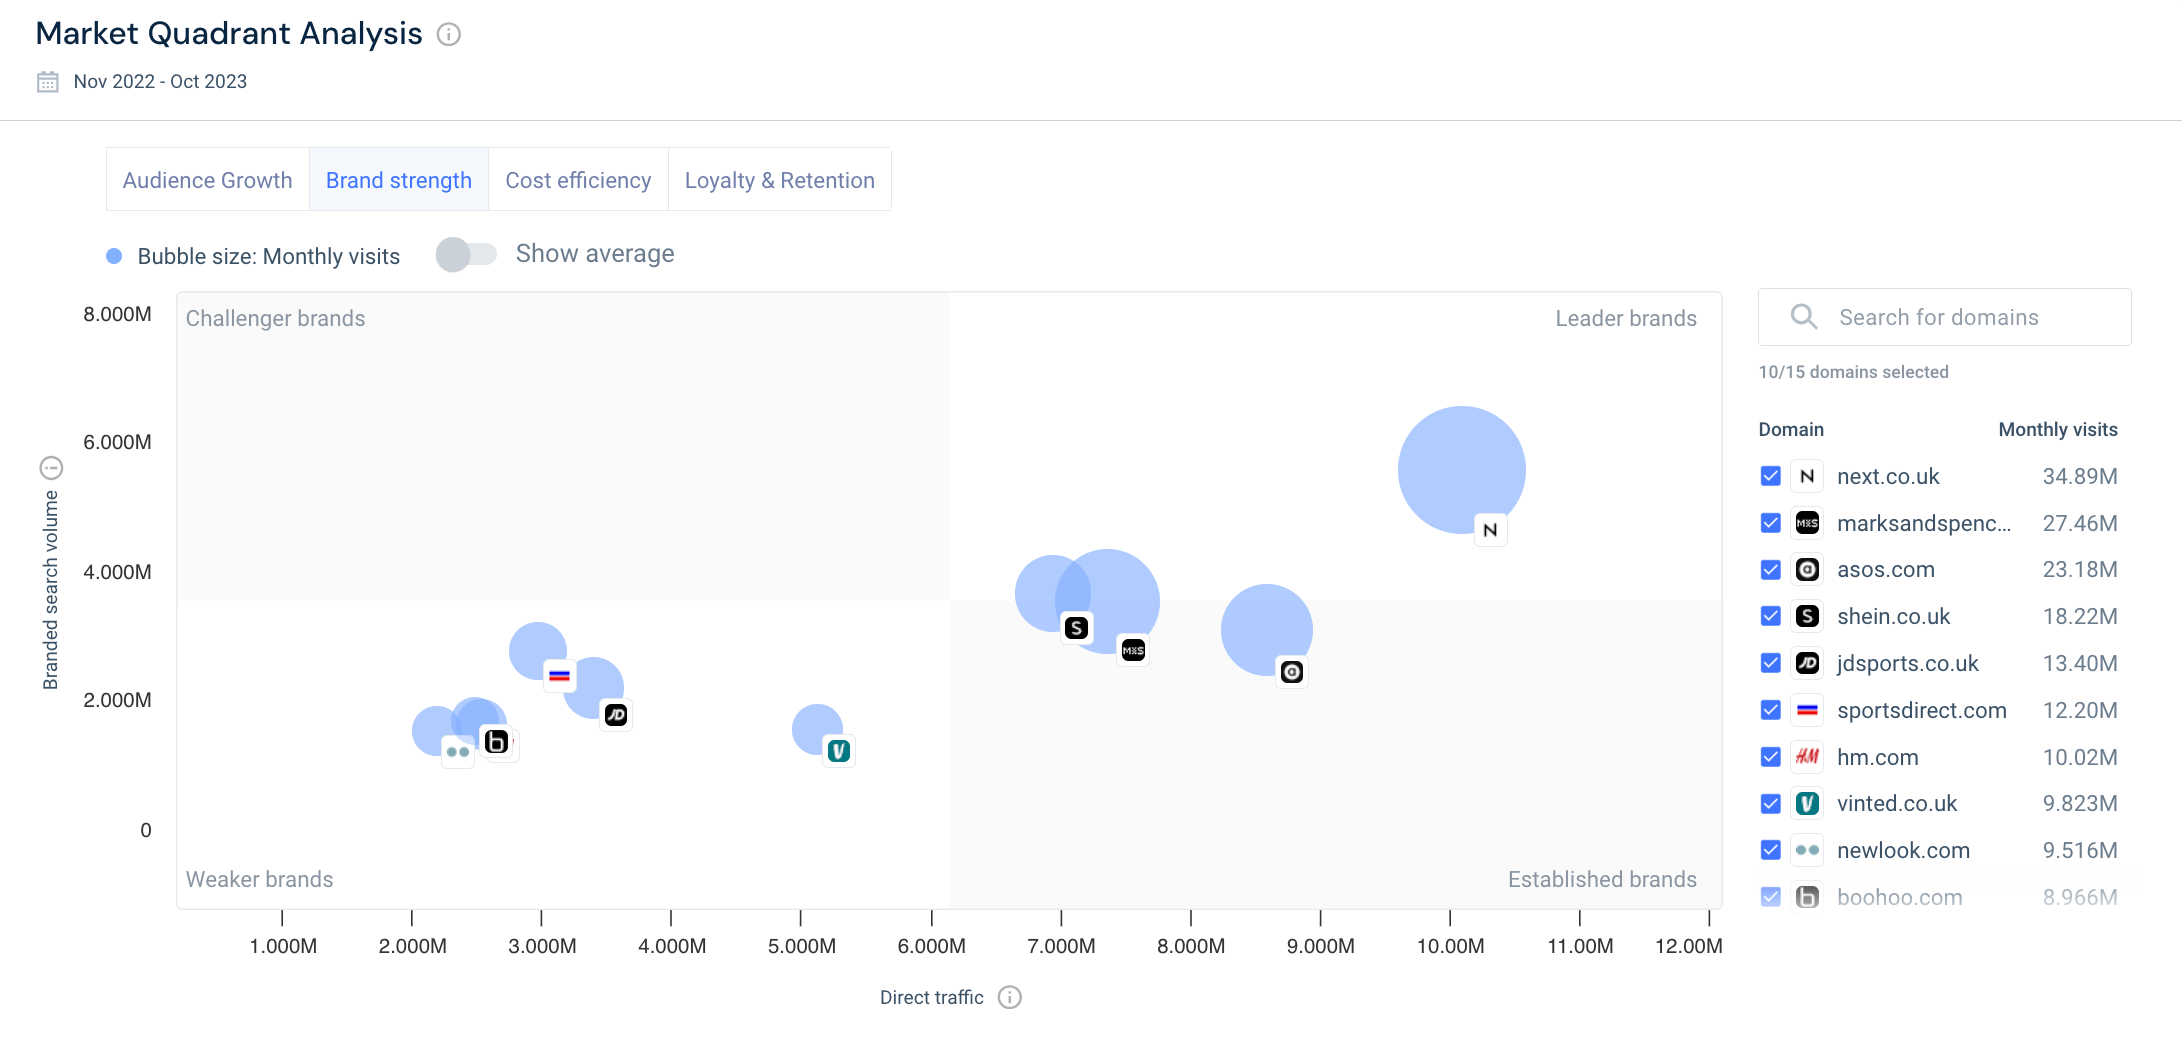Click the JD Sports bubble logo on chart

point(616,715)
